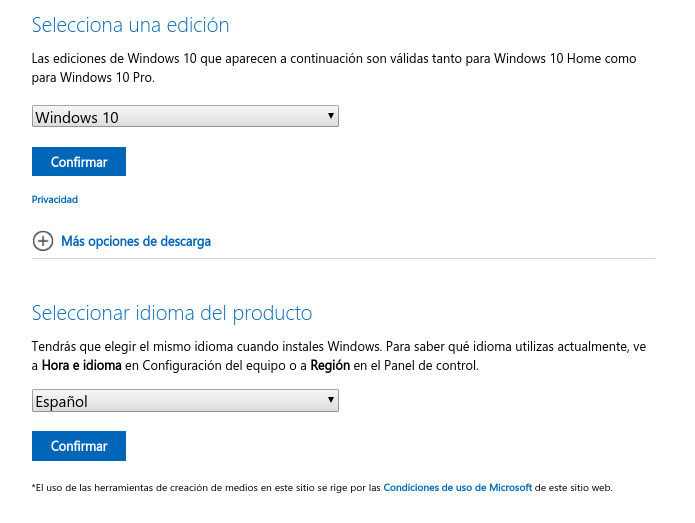The width and height of the screenshot is (695, 523).
Task: Expand Más opciones de descarga
Action: click(136, 241)
